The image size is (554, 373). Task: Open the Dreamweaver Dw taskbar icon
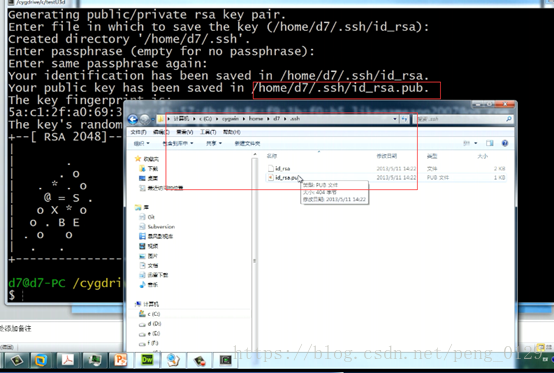[147, 360]
